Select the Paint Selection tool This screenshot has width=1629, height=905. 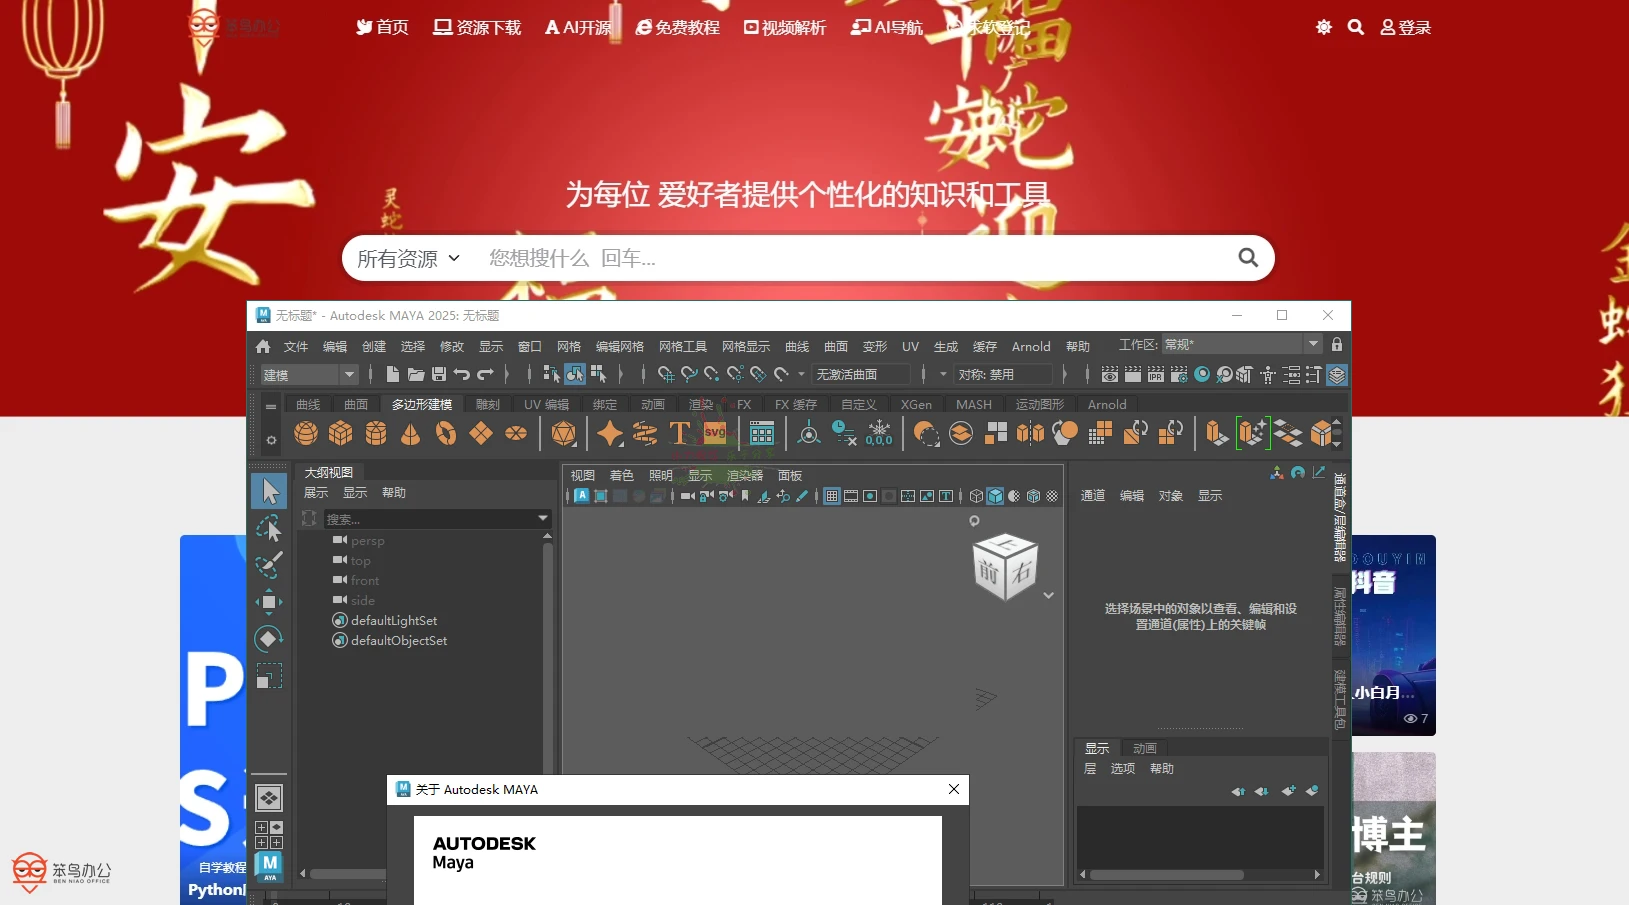pyautogui.click(x=269, y=565)
